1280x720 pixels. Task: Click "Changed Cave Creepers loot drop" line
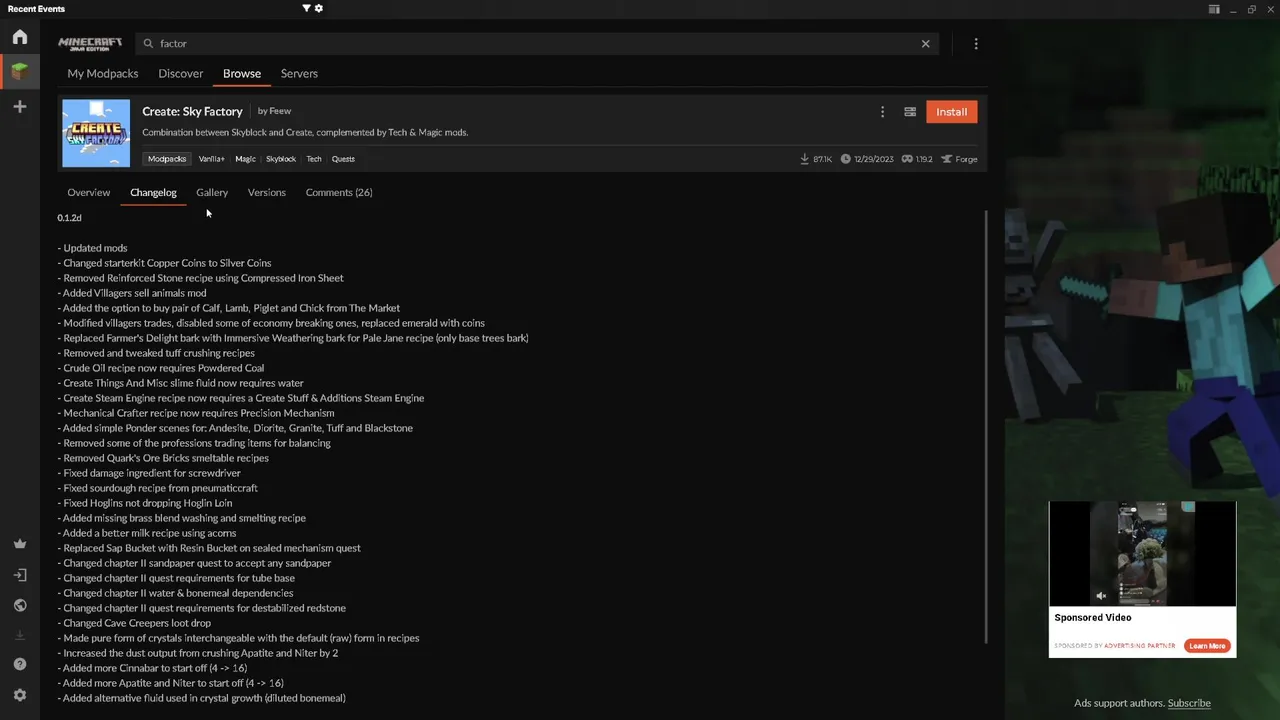134,623
